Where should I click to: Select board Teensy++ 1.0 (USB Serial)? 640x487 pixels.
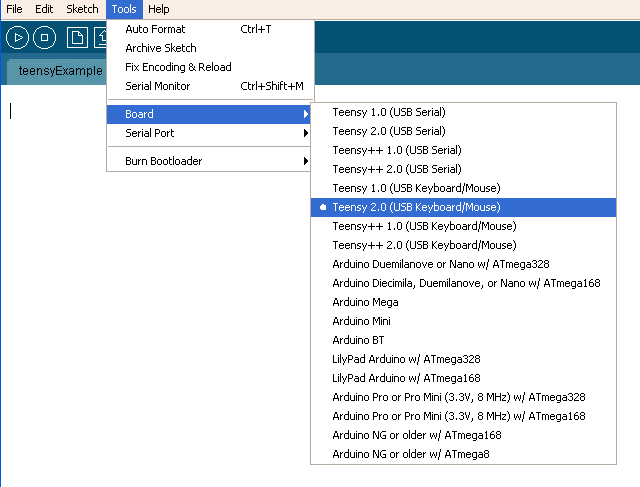(x=463, y=150)
